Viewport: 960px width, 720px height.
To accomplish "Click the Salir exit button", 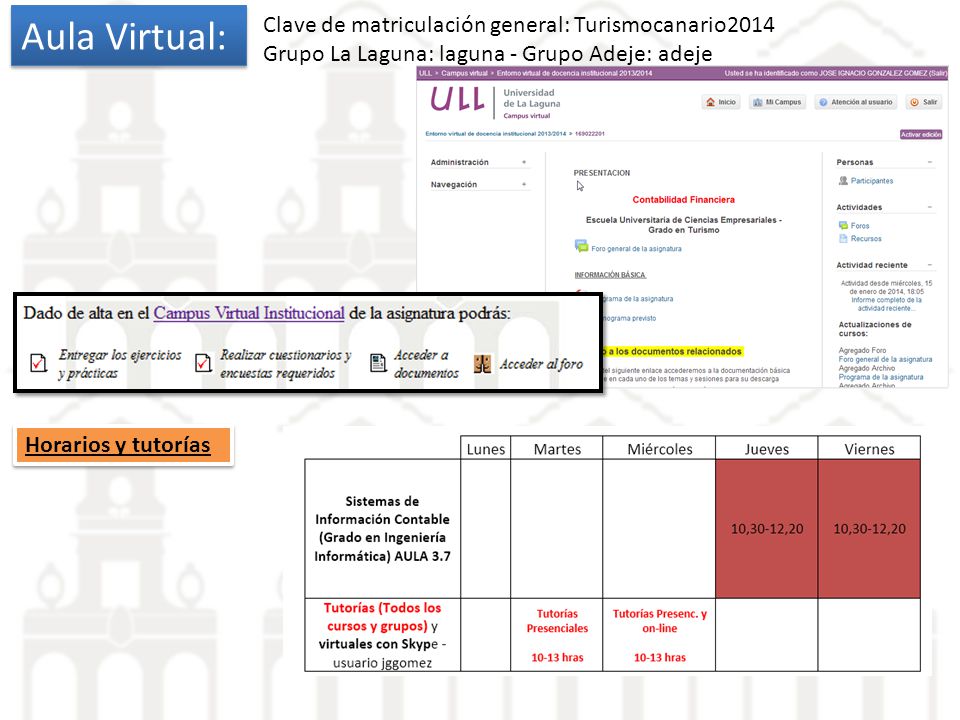I will pos(924,102).
